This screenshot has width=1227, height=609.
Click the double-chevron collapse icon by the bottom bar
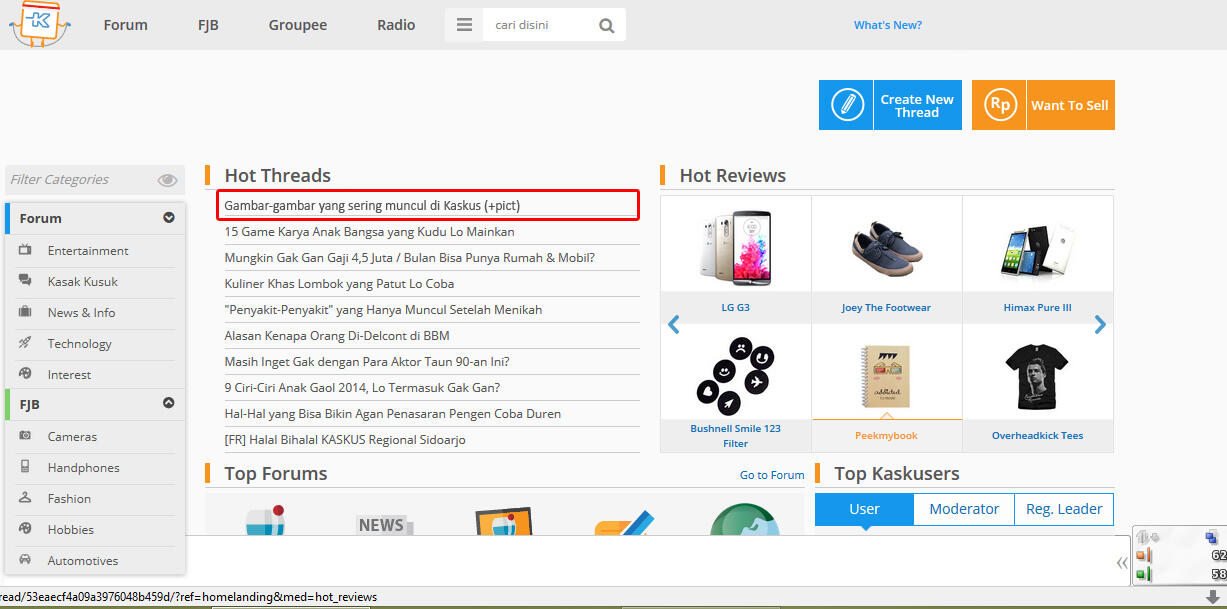tap(1122, 563)
